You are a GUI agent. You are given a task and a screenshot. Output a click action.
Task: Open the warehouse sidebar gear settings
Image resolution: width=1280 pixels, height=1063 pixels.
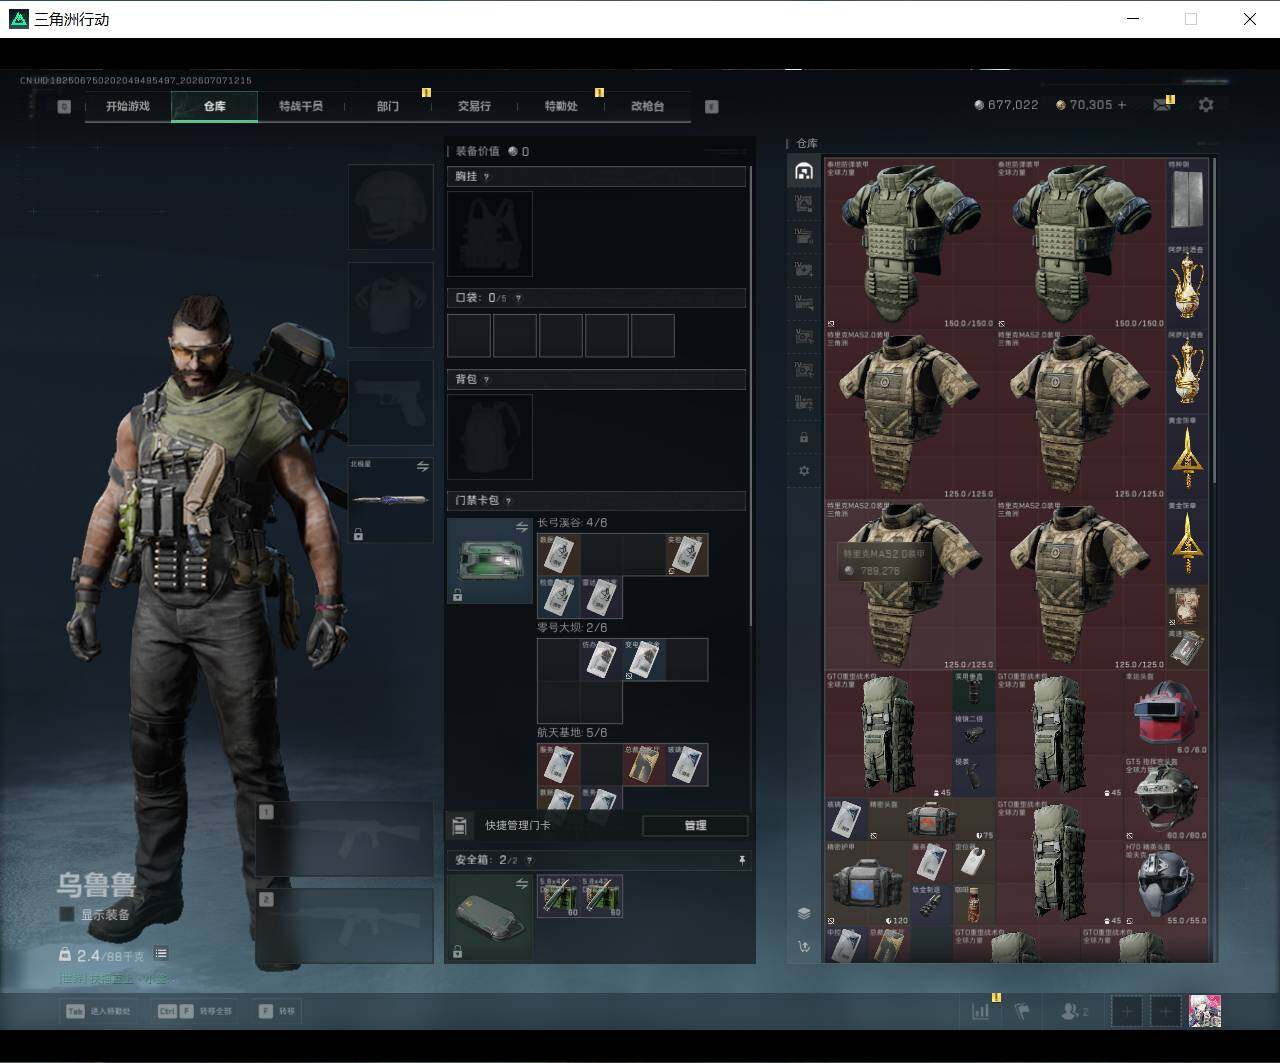804,471
